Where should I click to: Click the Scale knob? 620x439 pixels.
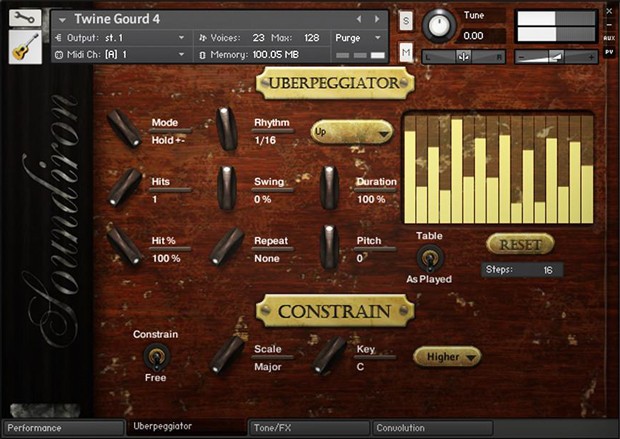pos(227,355)
